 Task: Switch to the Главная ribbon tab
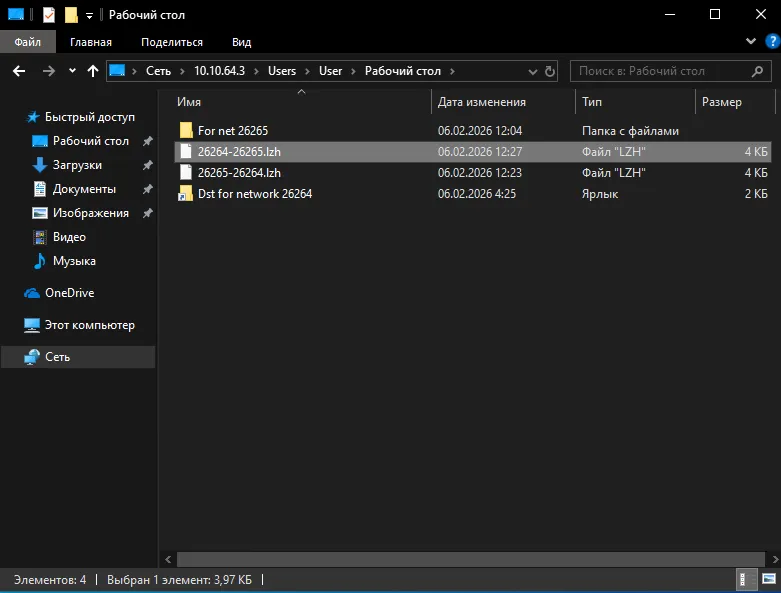(91, 42)
